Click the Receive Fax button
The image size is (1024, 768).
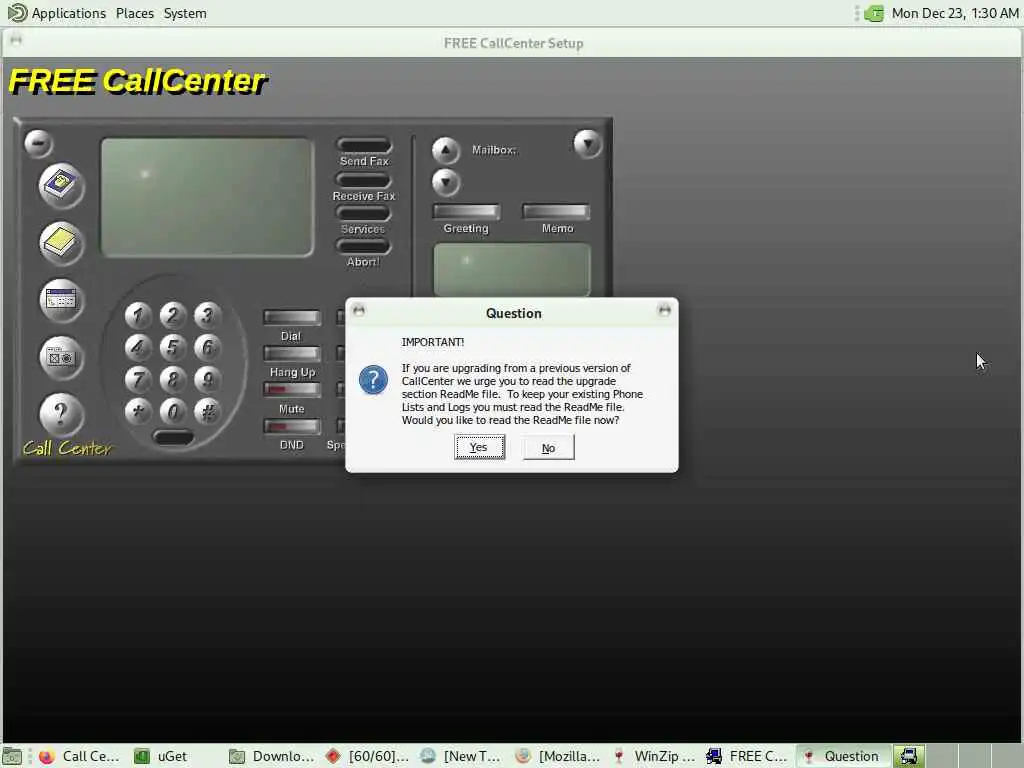[x=364, y=180]
